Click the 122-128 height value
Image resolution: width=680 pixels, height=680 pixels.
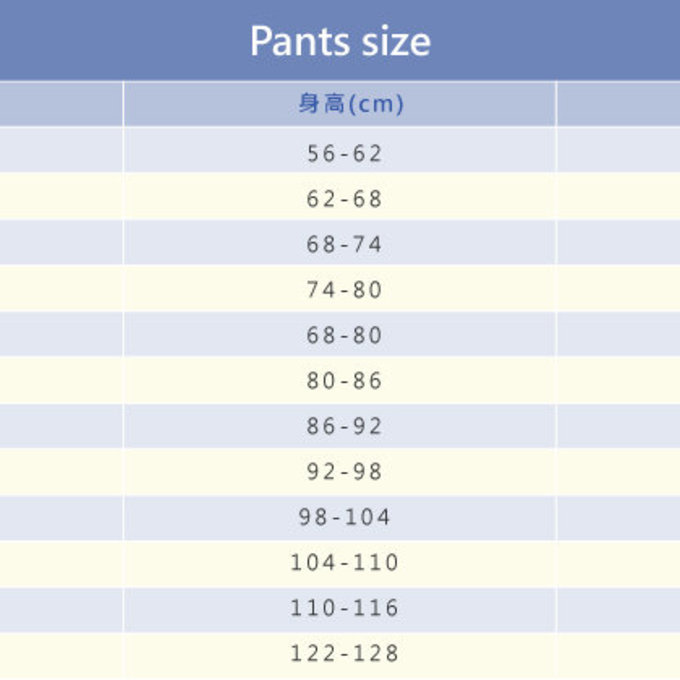(x=344, y=654)
